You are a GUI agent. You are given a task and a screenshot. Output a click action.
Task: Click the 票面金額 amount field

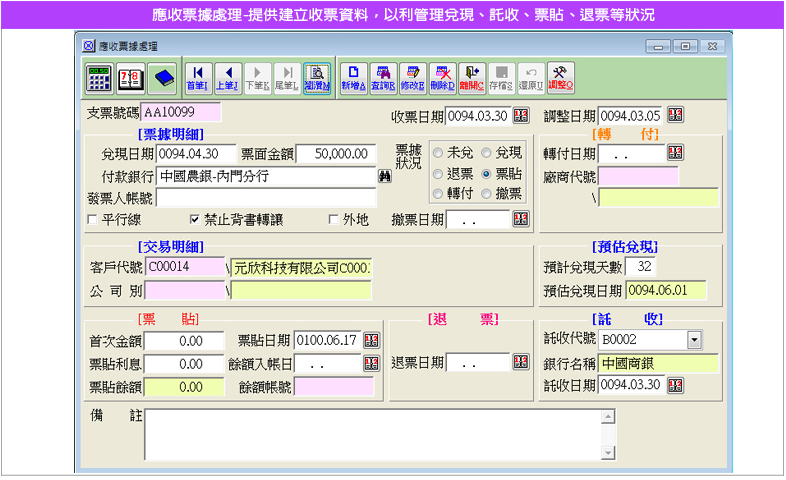click(x=334, y=154)
